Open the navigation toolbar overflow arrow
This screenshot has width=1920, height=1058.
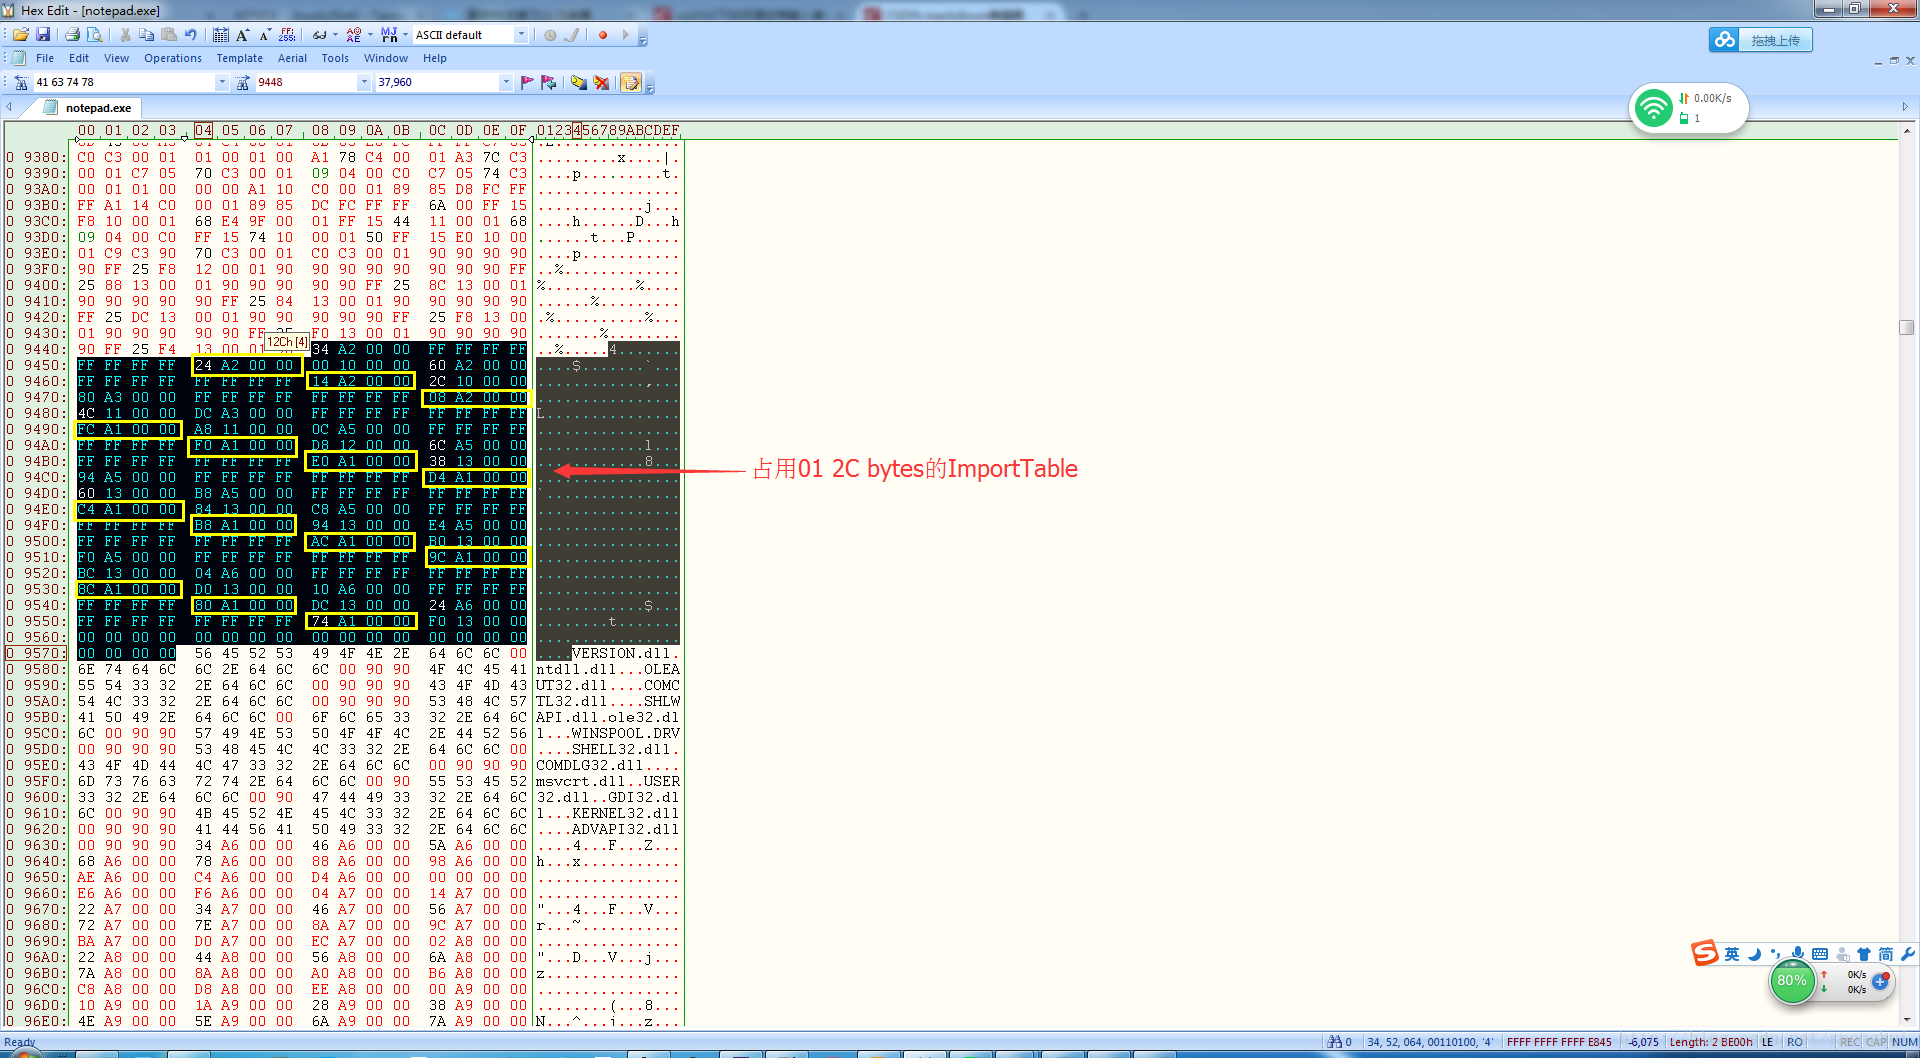tap(650, 86)
